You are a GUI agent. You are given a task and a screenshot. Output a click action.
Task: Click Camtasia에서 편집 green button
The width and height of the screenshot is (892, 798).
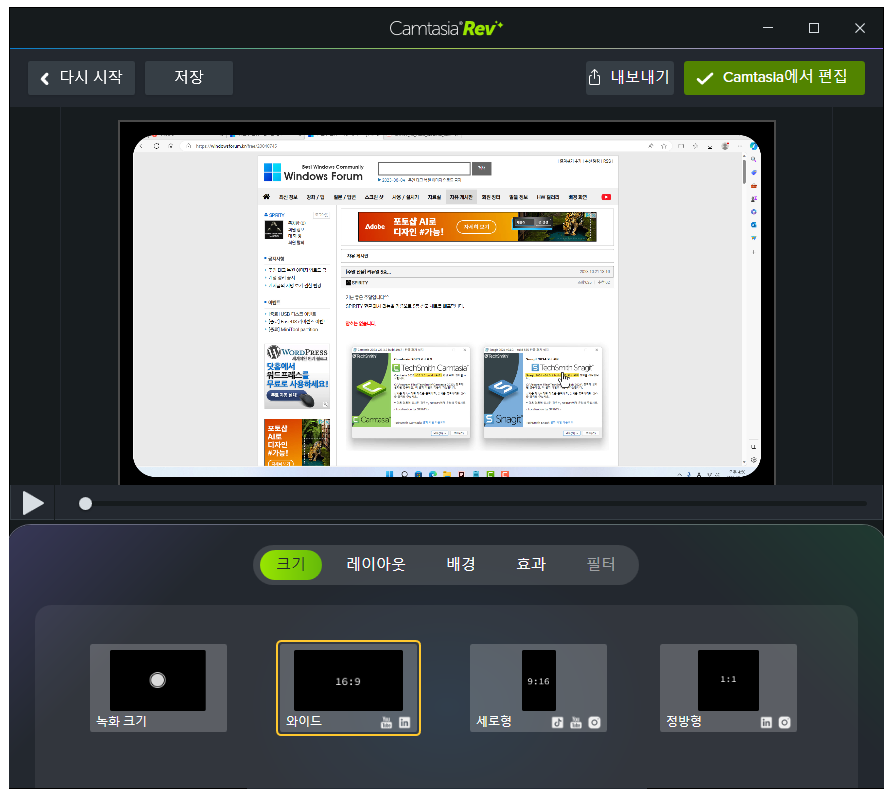[x=774, y=78]
